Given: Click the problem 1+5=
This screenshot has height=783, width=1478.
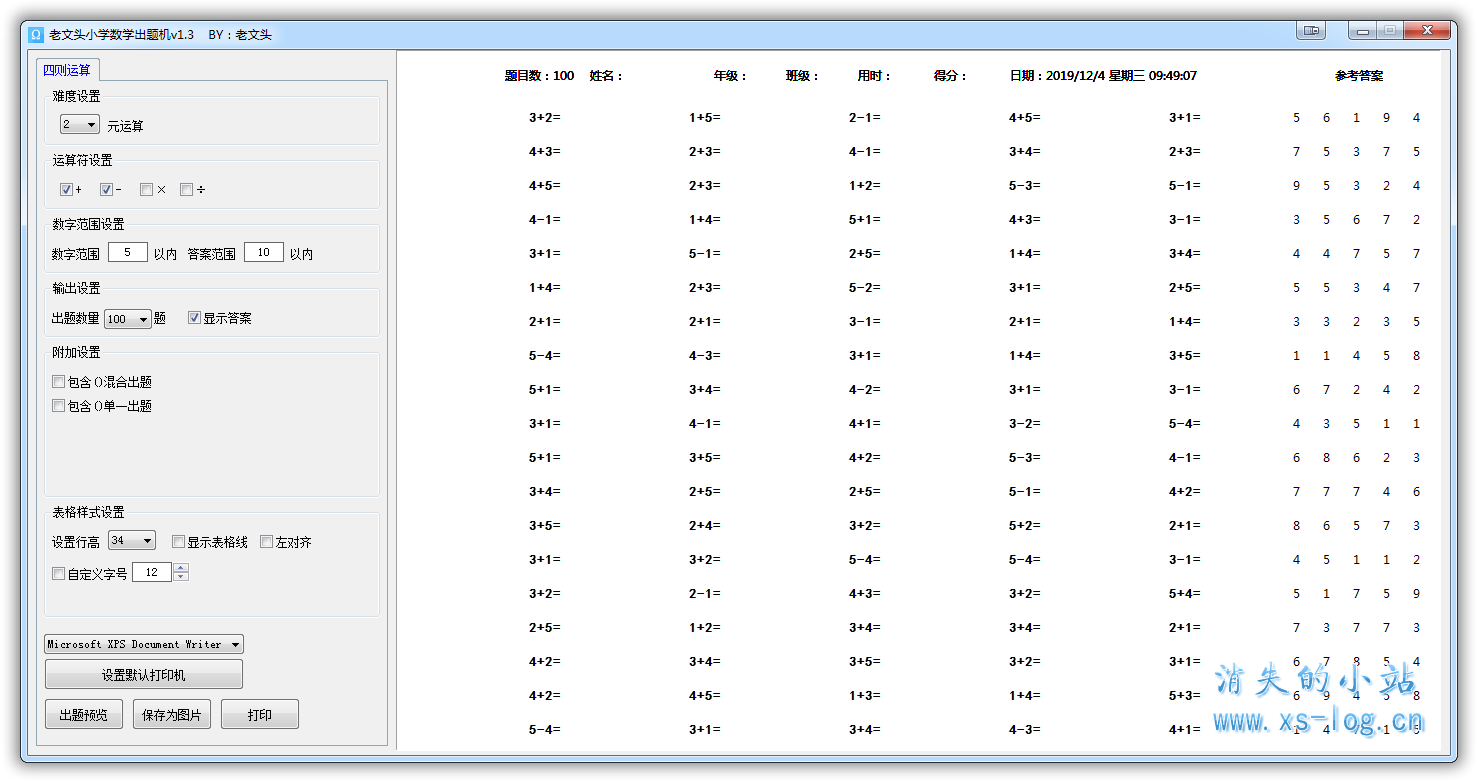Looking at the screenshot, I should pyautogui.click(x=705, y=118).
